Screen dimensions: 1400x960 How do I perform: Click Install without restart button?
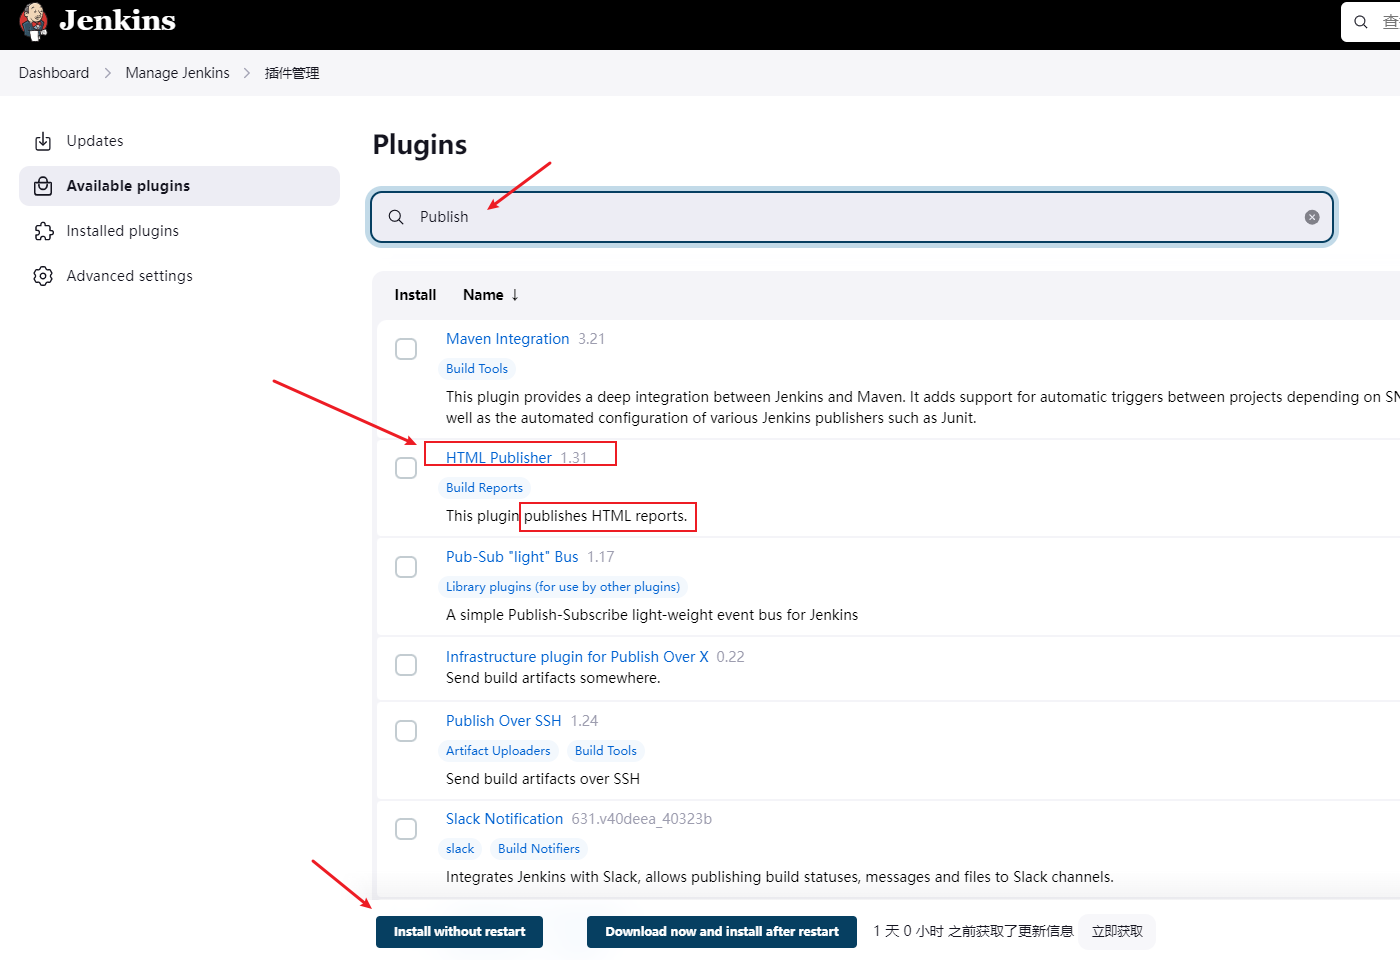459,932
